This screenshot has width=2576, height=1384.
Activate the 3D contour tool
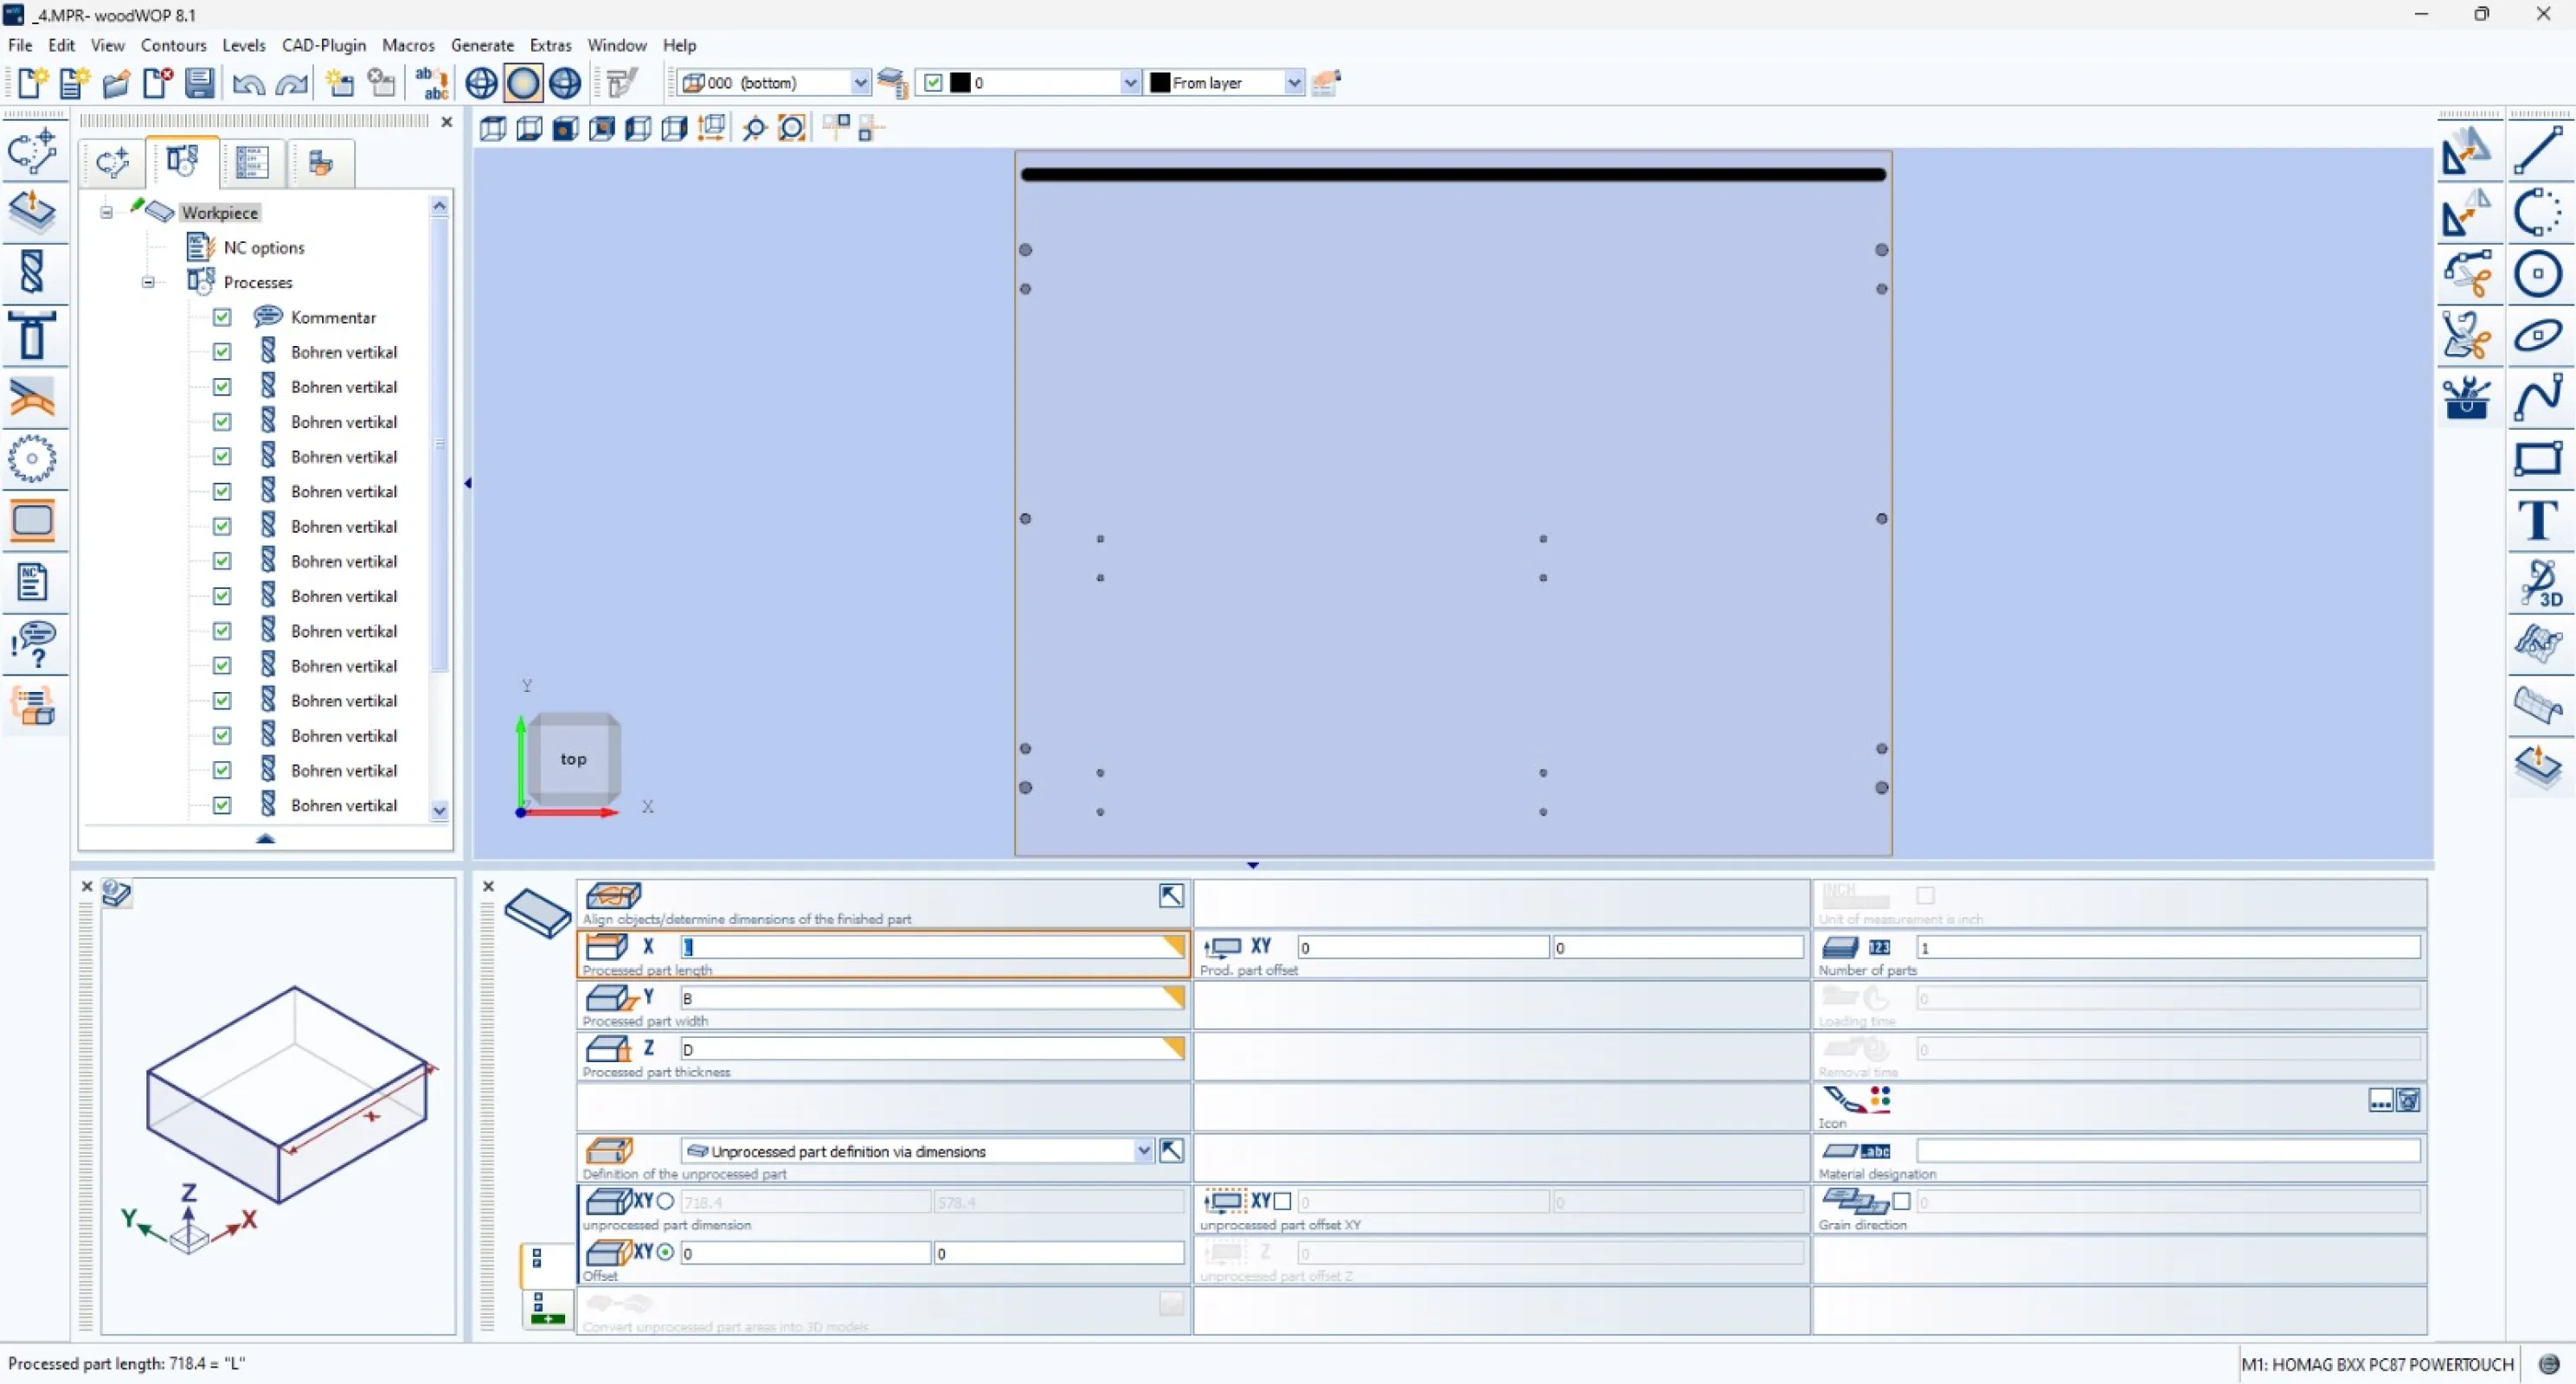[2540, 584]
